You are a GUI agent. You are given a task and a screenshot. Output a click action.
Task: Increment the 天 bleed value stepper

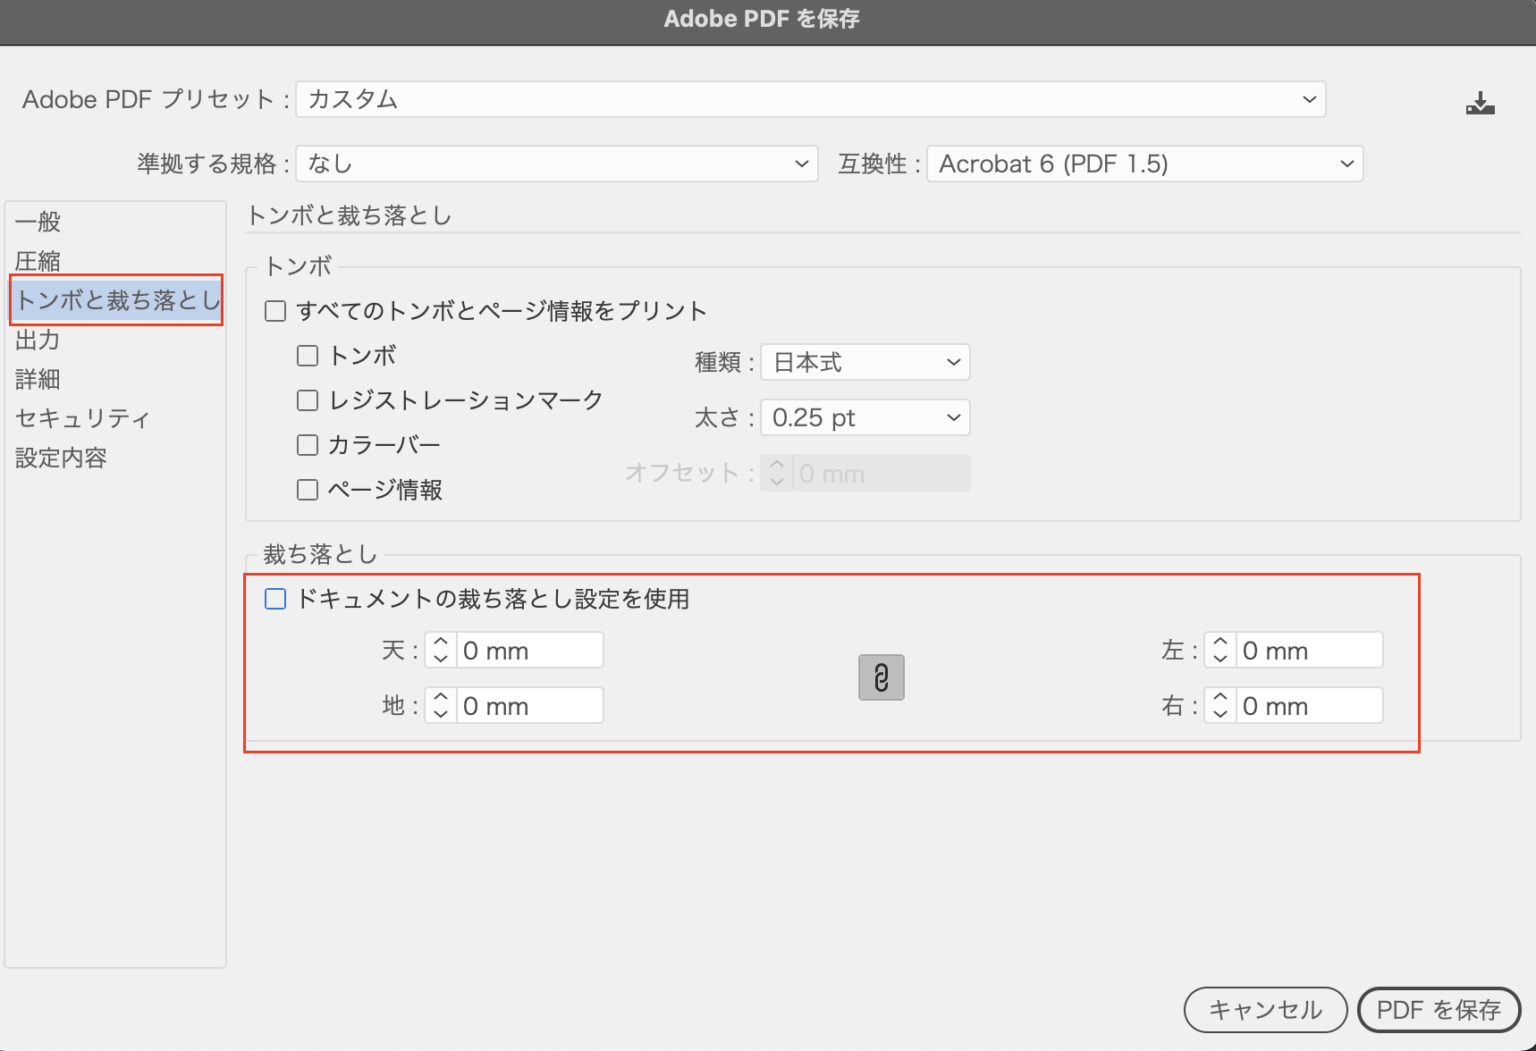[440, 643]
